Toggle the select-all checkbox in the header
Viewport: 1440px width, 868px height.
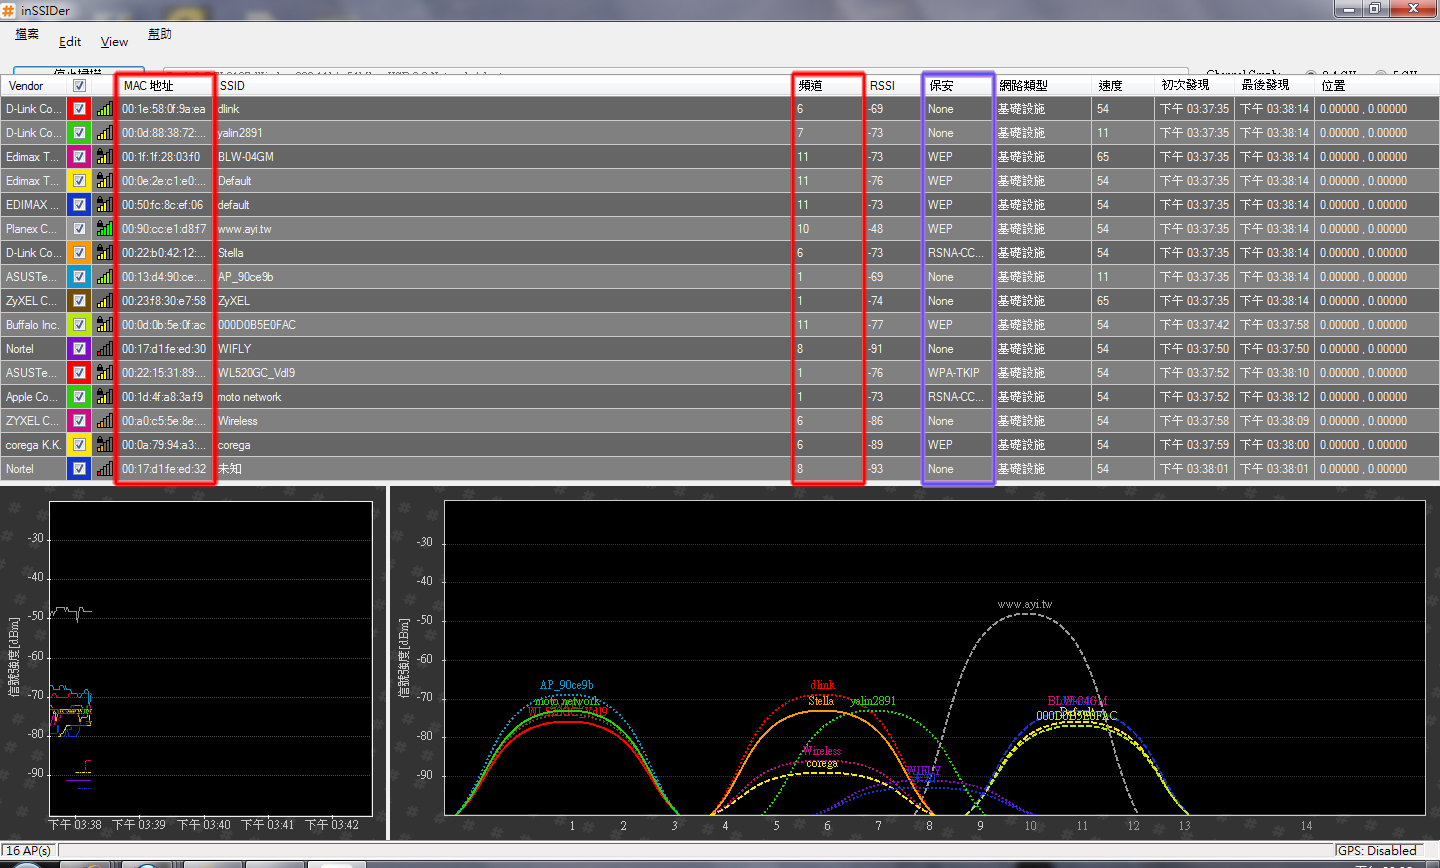tap(79, 86)
